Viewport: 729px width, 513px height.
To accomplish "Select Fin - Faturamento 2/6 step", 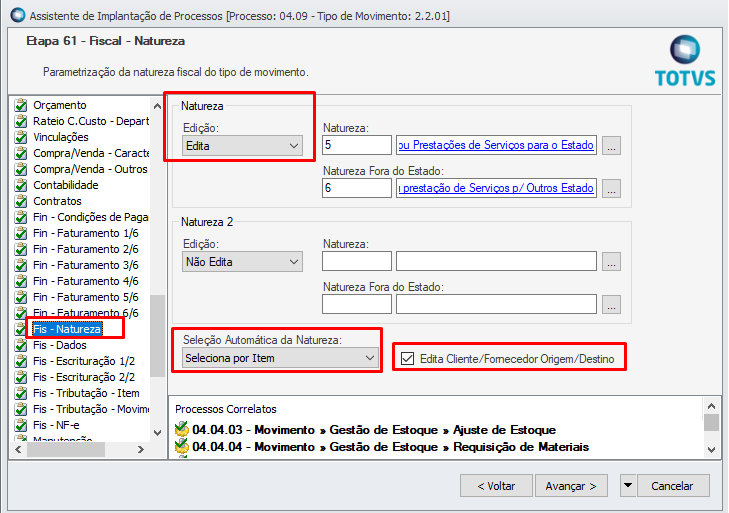I will click(86, 249).
